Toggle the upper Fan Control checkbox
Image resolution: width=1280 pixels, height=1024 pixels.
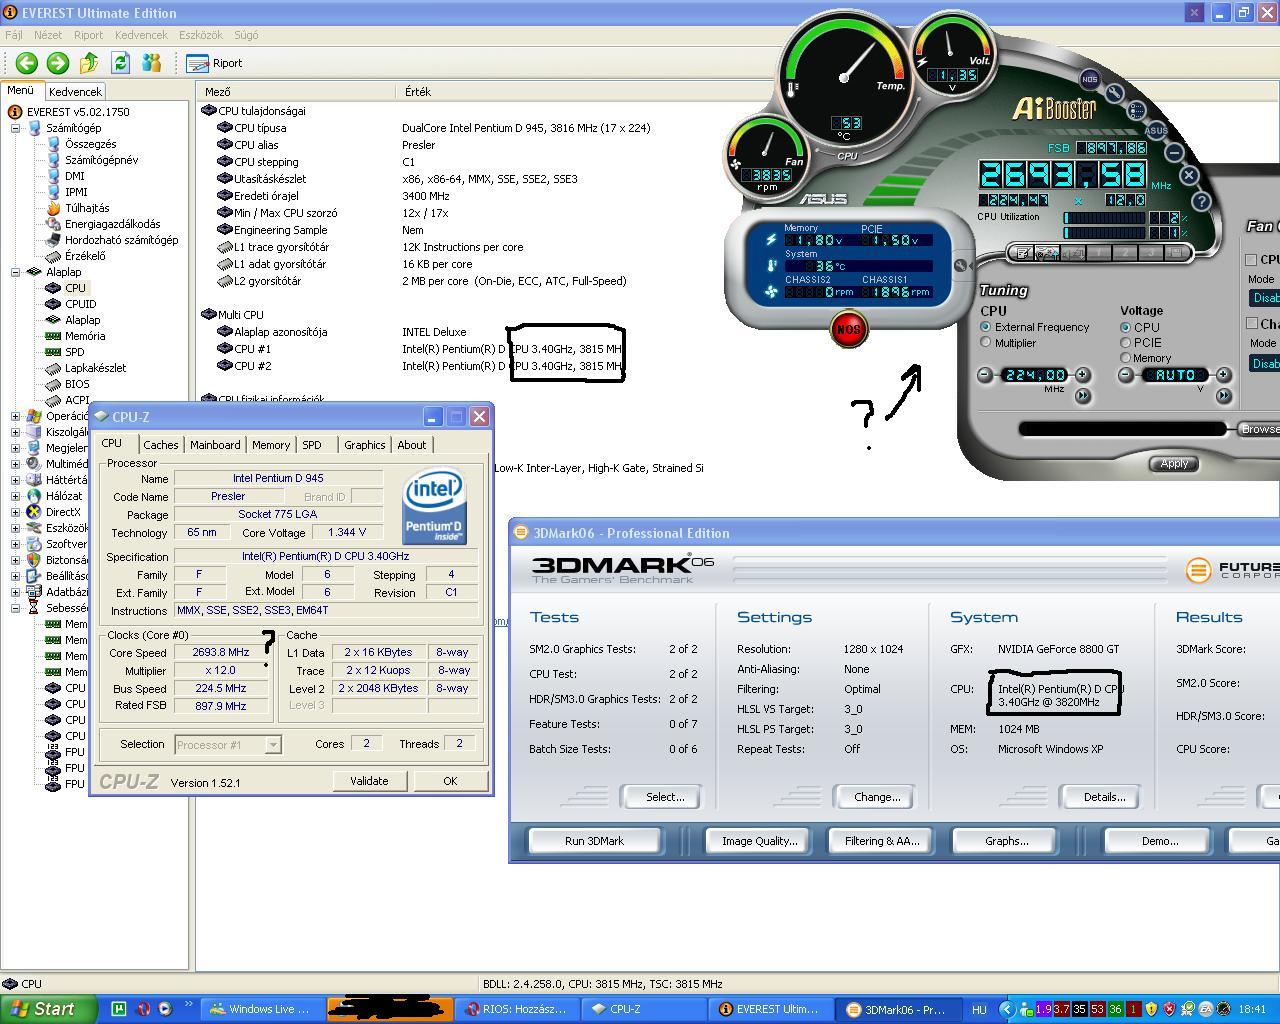point(1251,260)
